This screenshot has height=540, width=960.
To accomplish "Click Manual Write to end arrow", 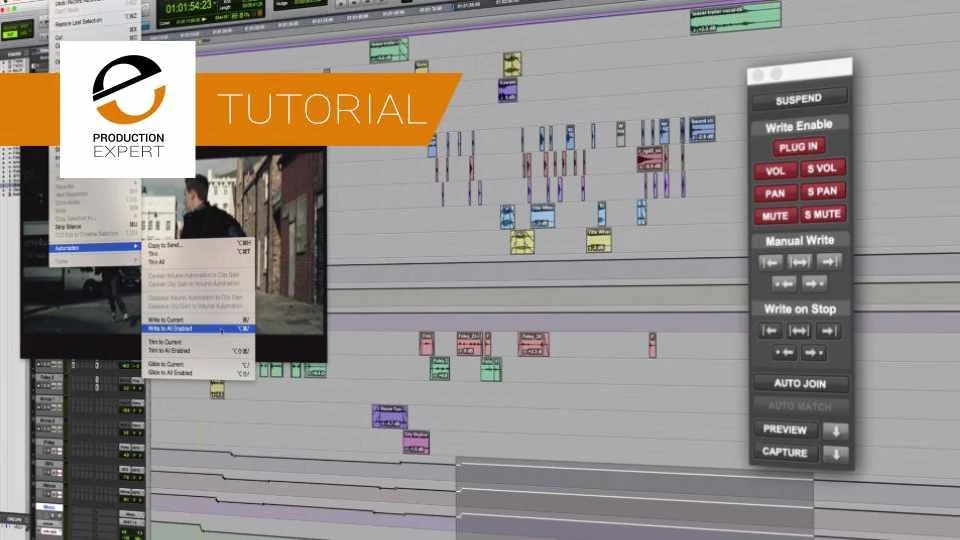I will [828, 261].
